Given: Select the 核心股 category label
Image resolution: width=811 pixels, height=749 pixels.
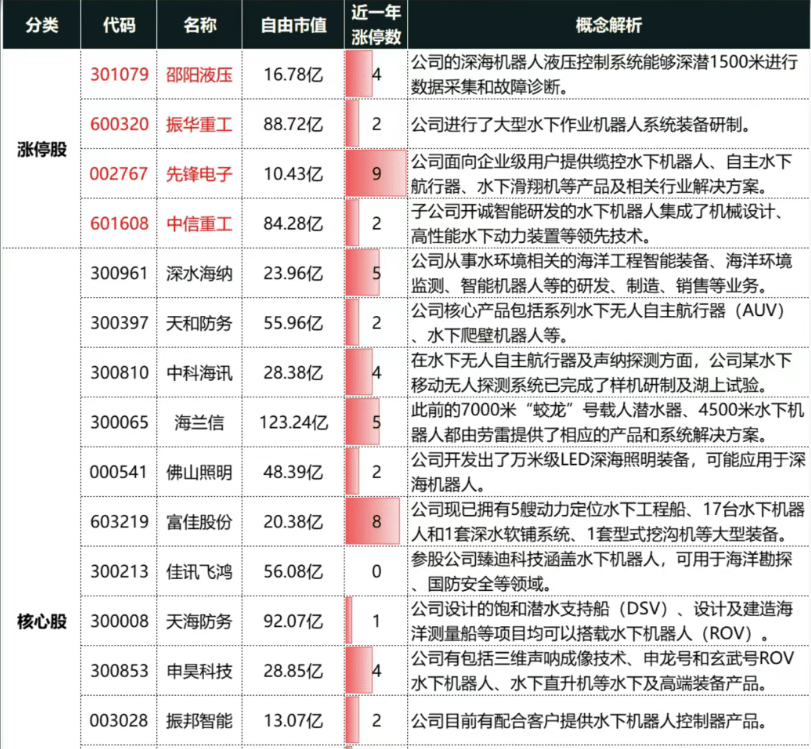Looking at the screenshot, I should pos(40,621).
